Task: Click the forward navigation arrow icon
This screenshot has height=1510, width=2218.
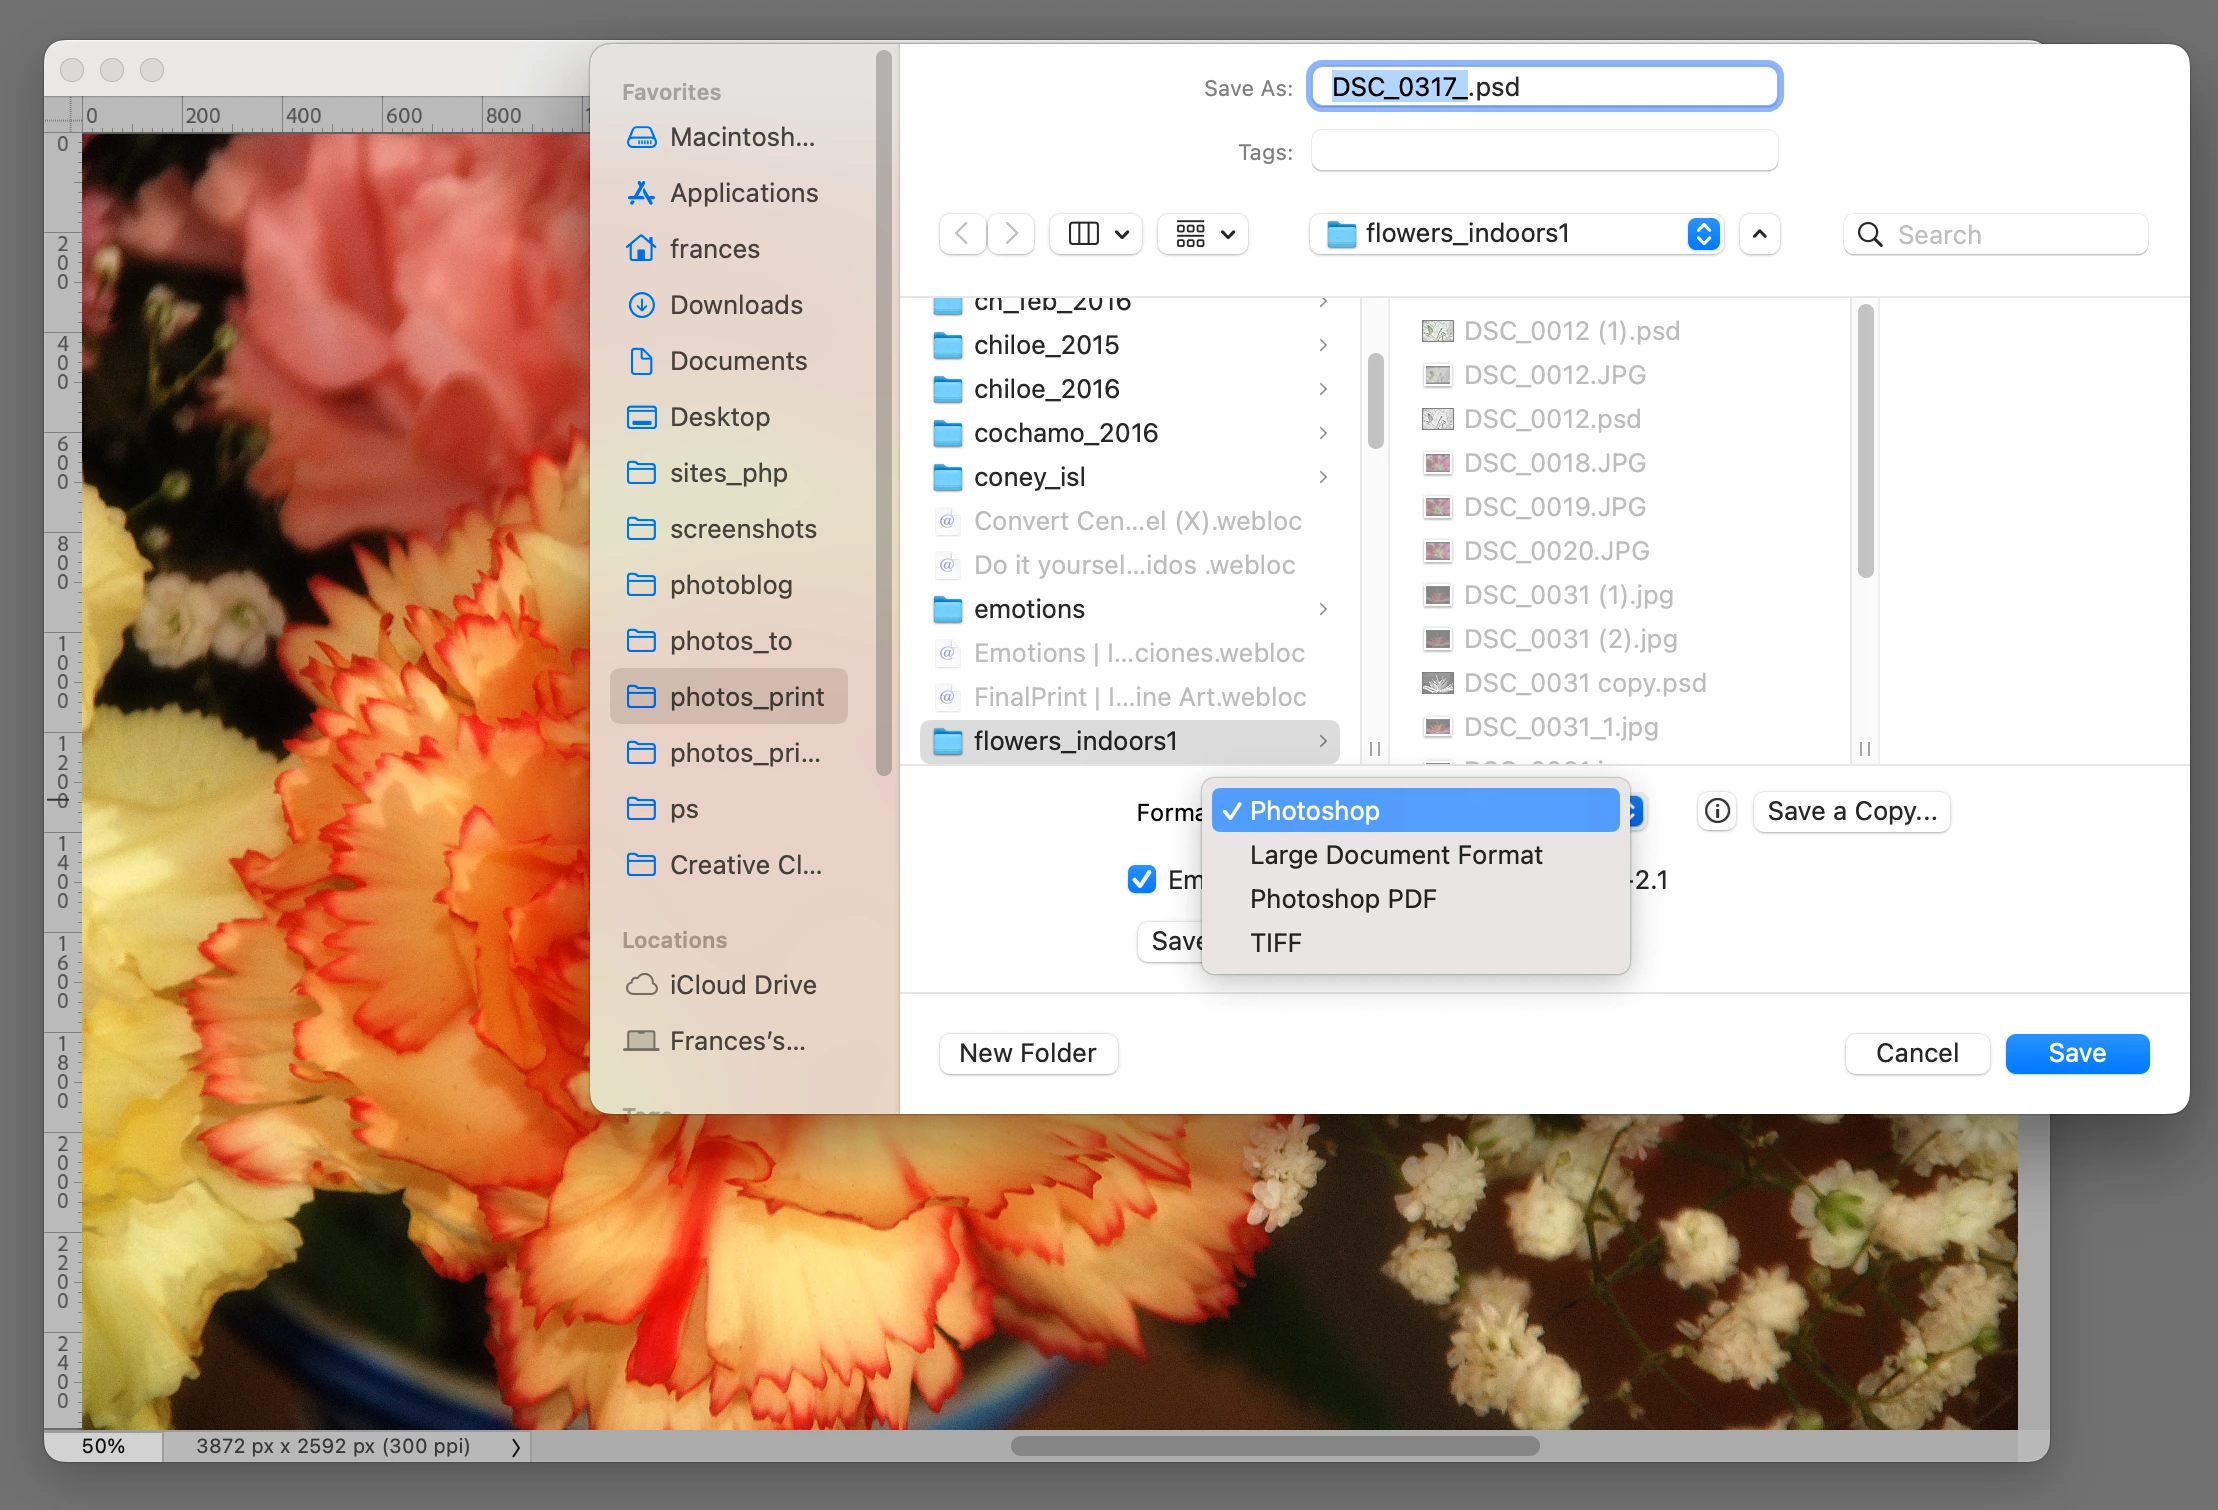Action: coord(1011,234)
